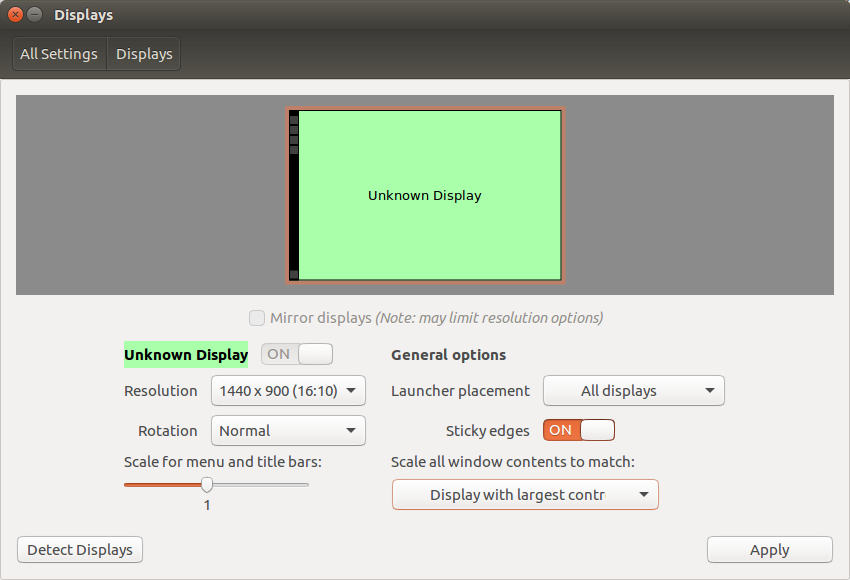The height and width of the screenshot is (580, 850).
Task: Turn off Sticky edges switch
Action: pyautogui.click(x=579, y=430)
